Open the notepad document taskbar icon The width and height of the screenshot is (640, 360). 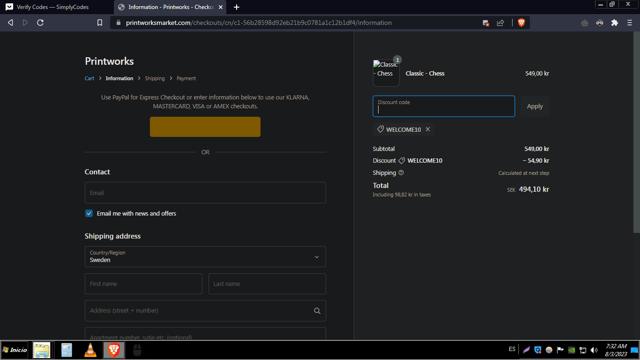tap(67, 350)
